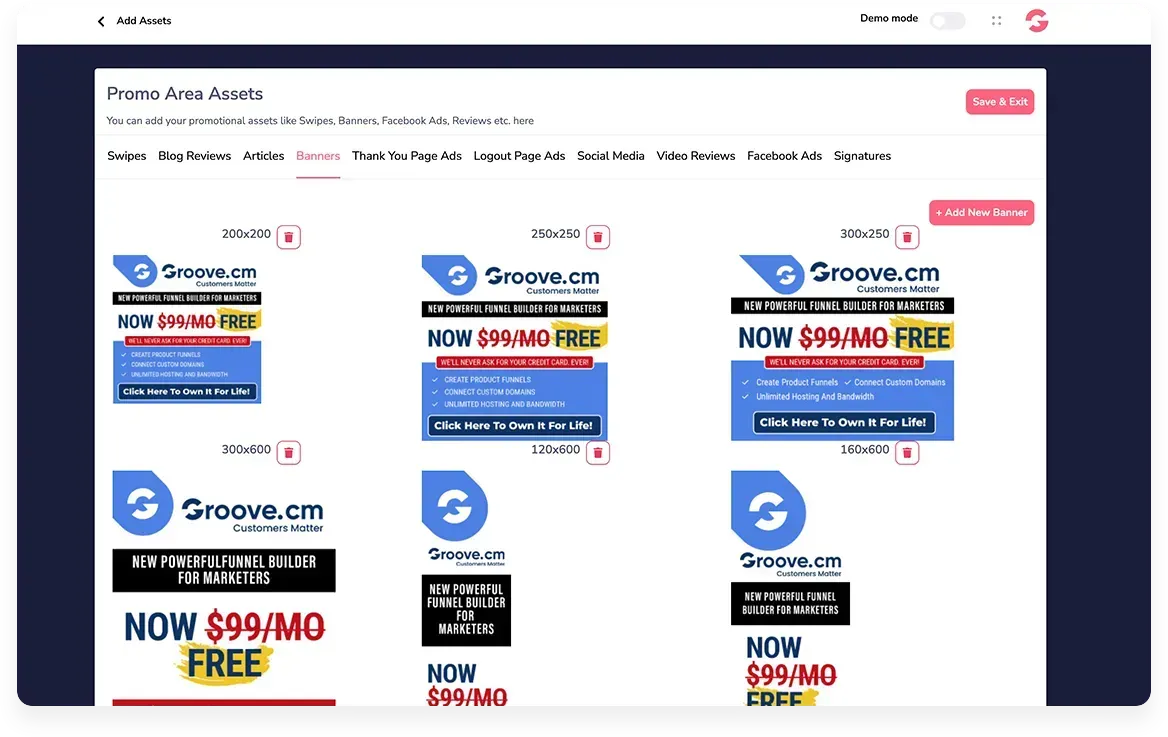
Task: Select the Banners tab
Action: point(318,156)
